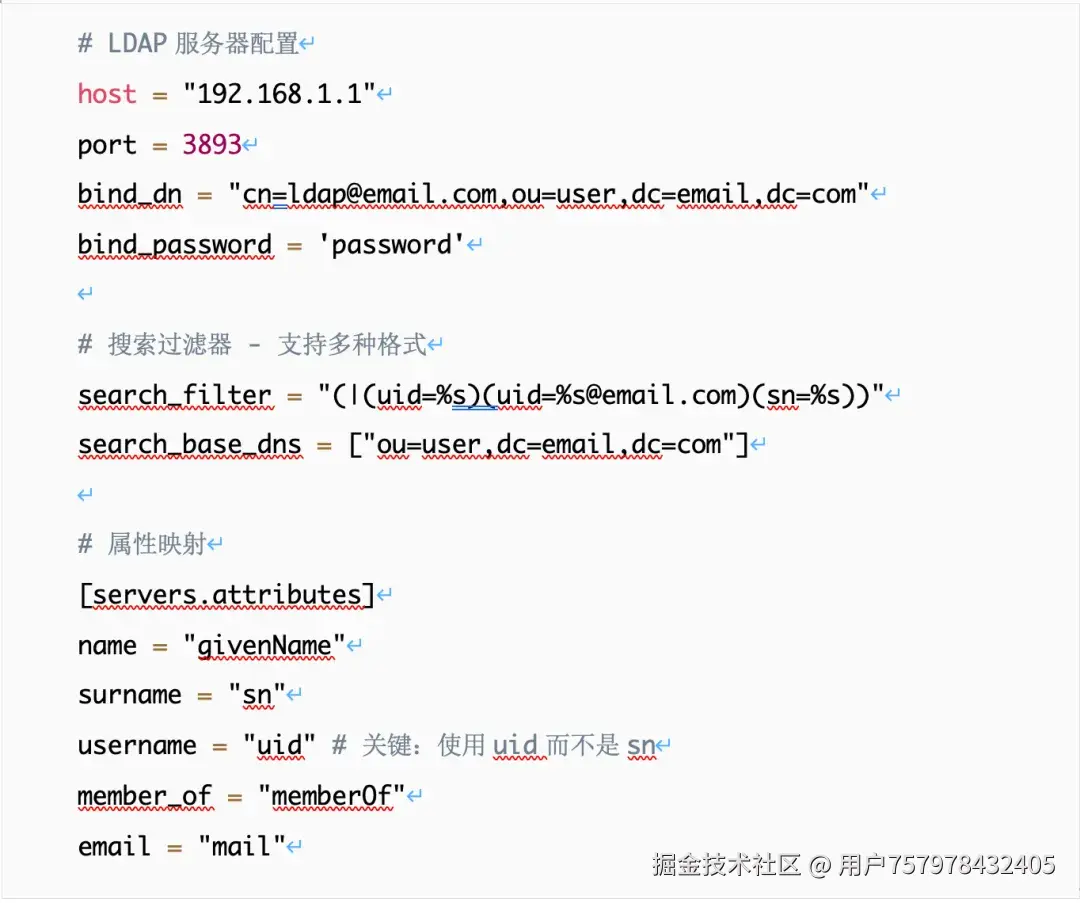Click the "memberOf" value
This screenshot has height=903, width=1080.
(x=331, y=796)
